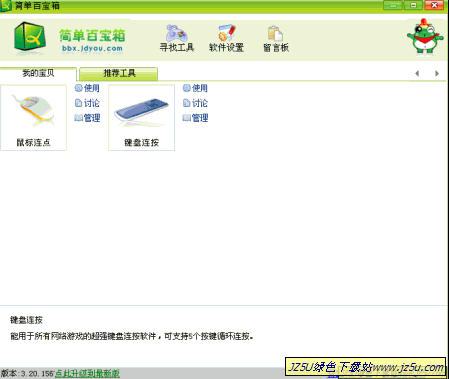449x379 pixels.
Task: Click 讨论 next to 键盘连按
Action: click(x=195, y=103)
